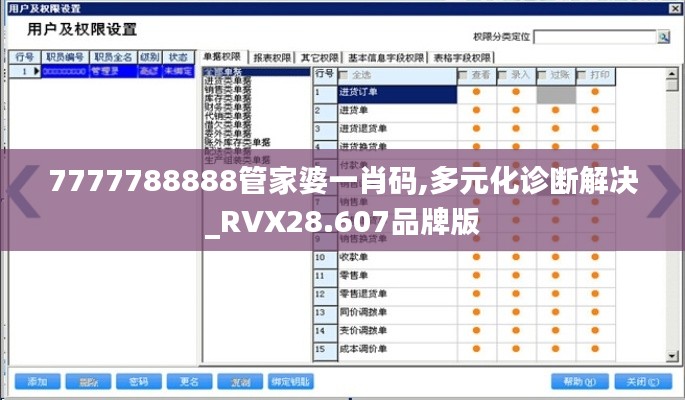Click the 职员编号 column header

(65, 57)
